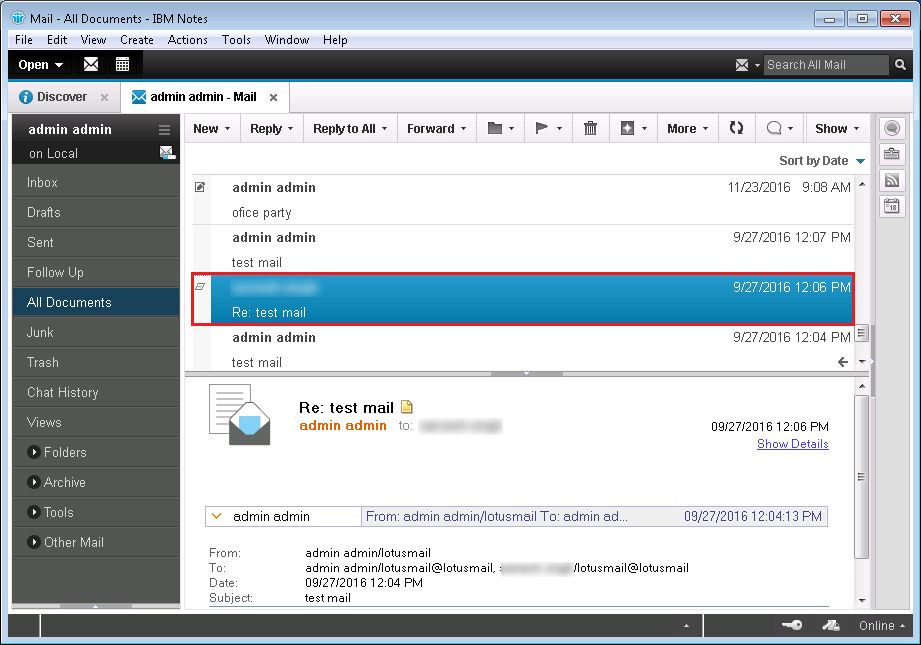Image resolution: width=921 pixels, height=645 pixels.
Task: Open the Calendar grid icon
Action: click(122, 64)
